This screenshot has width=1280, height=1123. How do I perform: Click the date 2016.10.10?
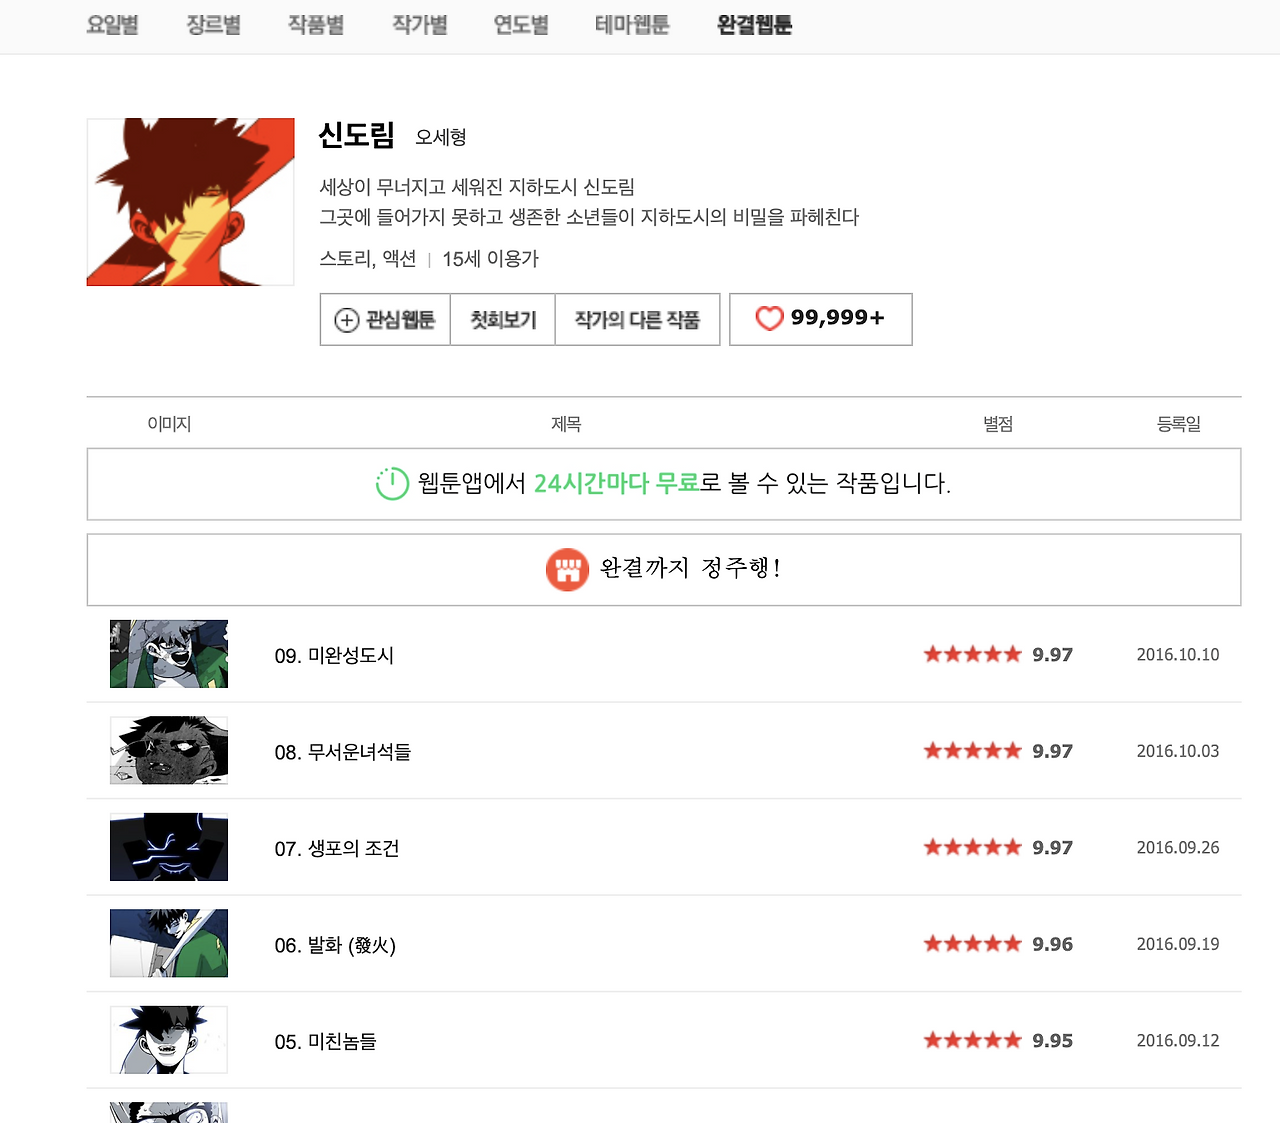pyautogui.click(x=1178, y=655)
